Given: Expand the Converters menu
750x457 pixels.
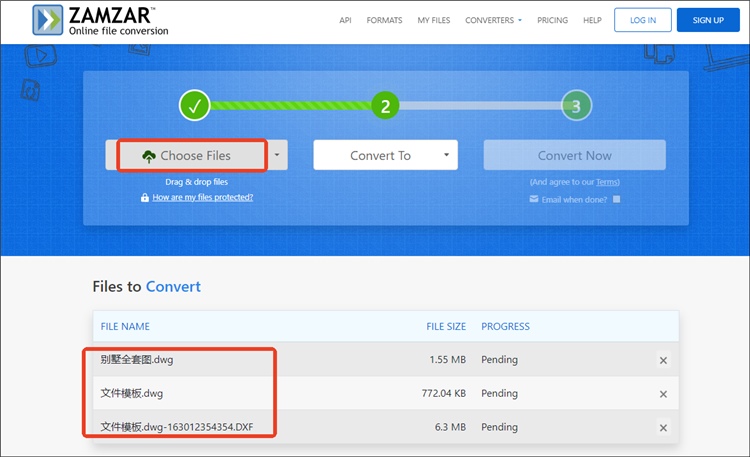Looking at the screenshot, I should 493,20.
